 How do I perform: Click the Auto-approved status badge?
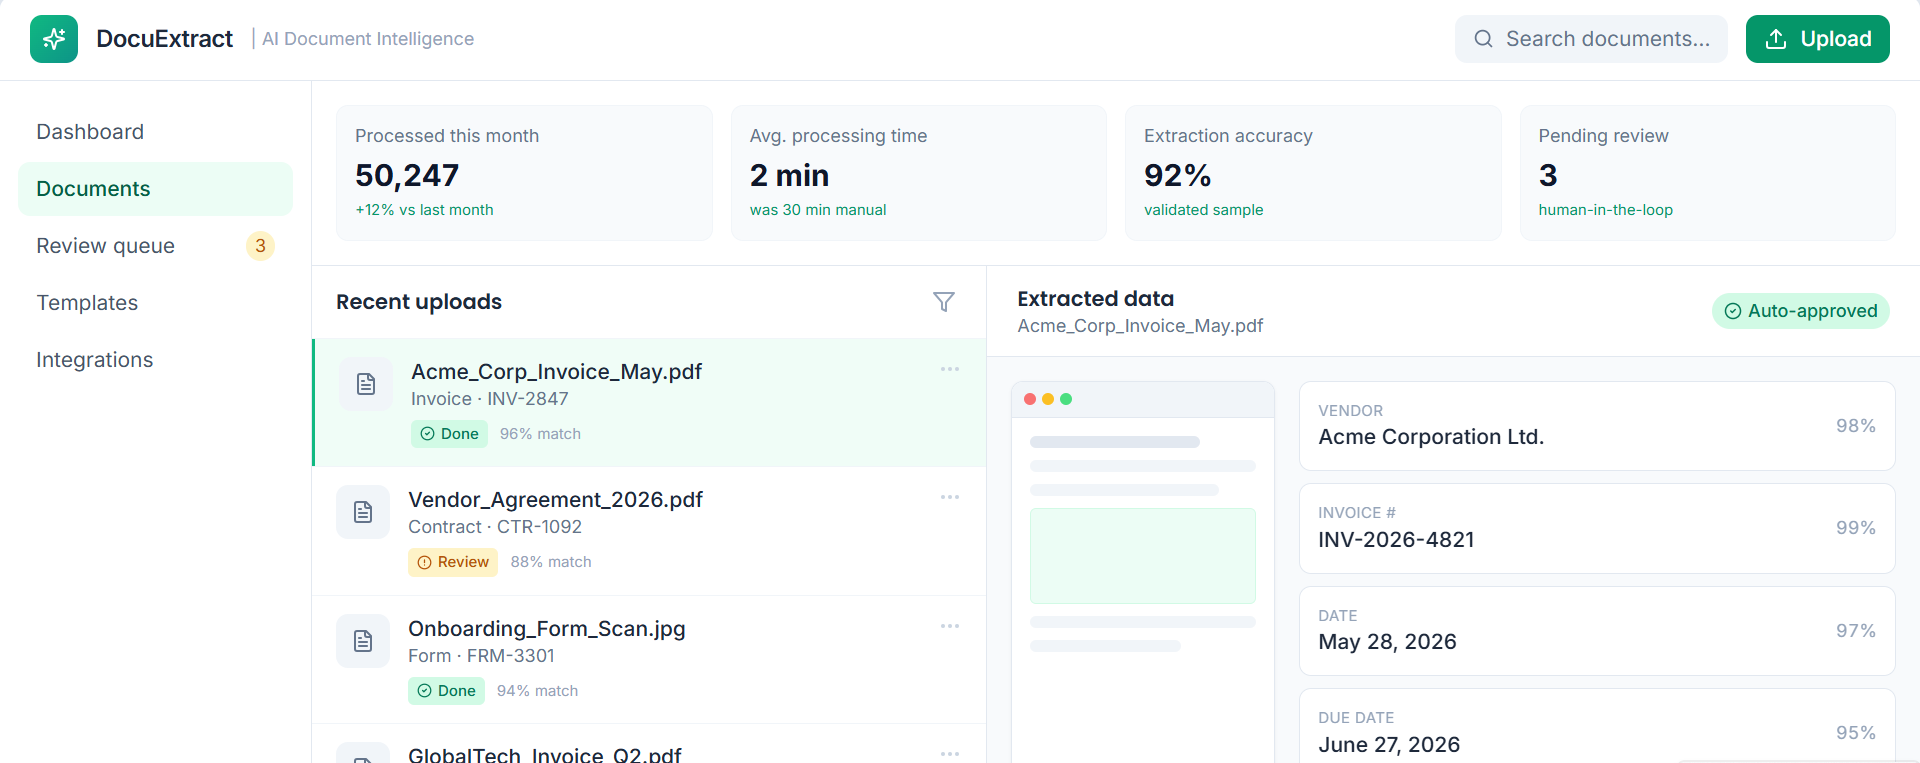(1800, 311)
